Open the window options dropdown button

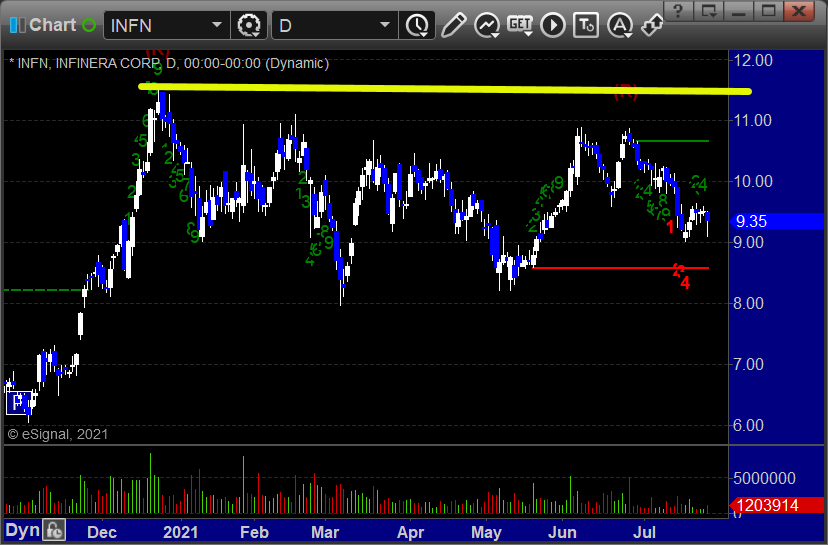(x=708, y=11)
